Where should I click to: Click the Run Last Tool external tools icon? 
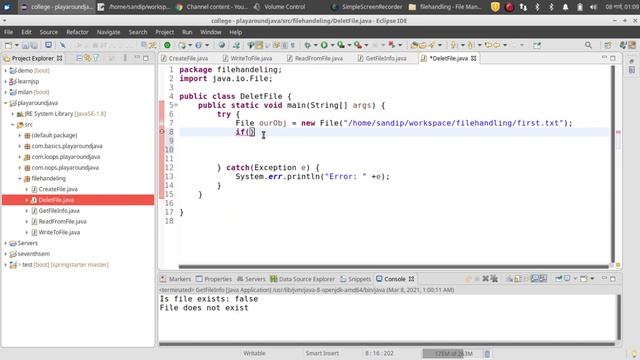point(358,45)
